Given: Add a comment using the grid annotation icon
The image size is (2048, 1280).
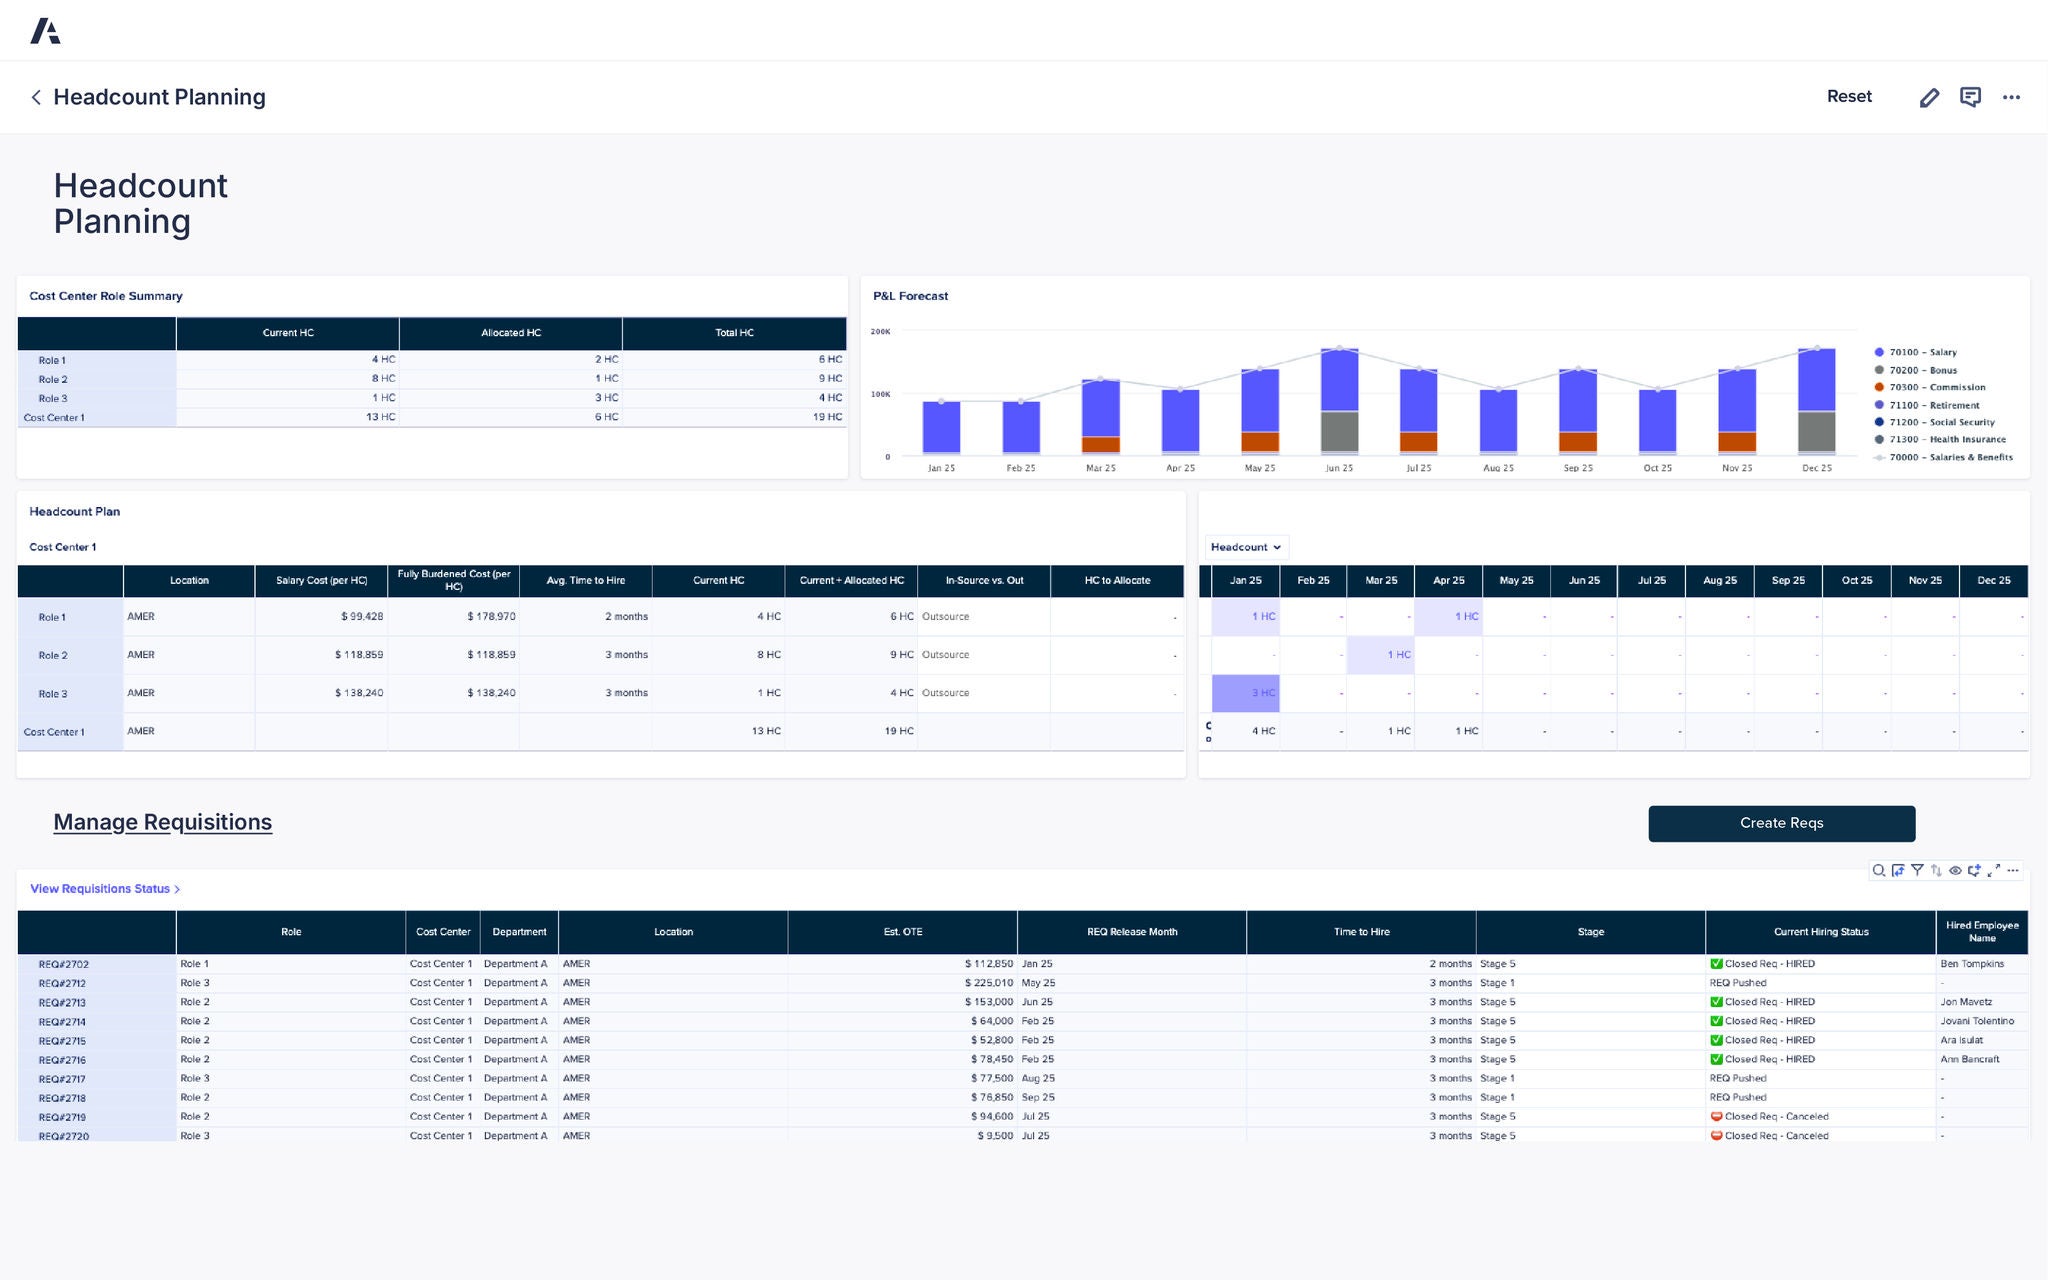Looking at the screenshot, I should (x=1976, y=870).
